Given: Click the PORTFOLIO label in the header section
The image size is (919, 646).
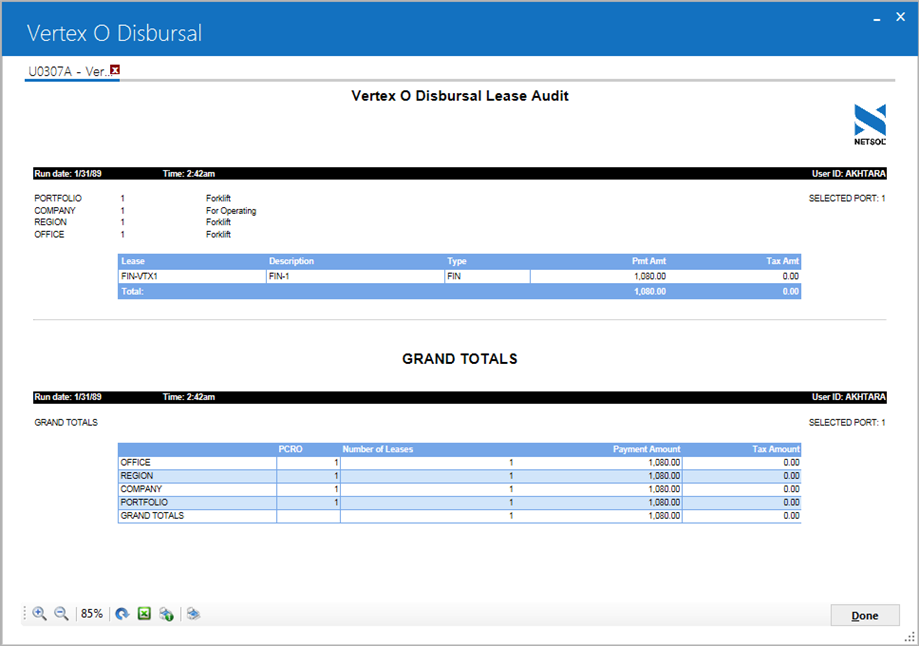Looking at the screenshot, I should coord(58,198).
